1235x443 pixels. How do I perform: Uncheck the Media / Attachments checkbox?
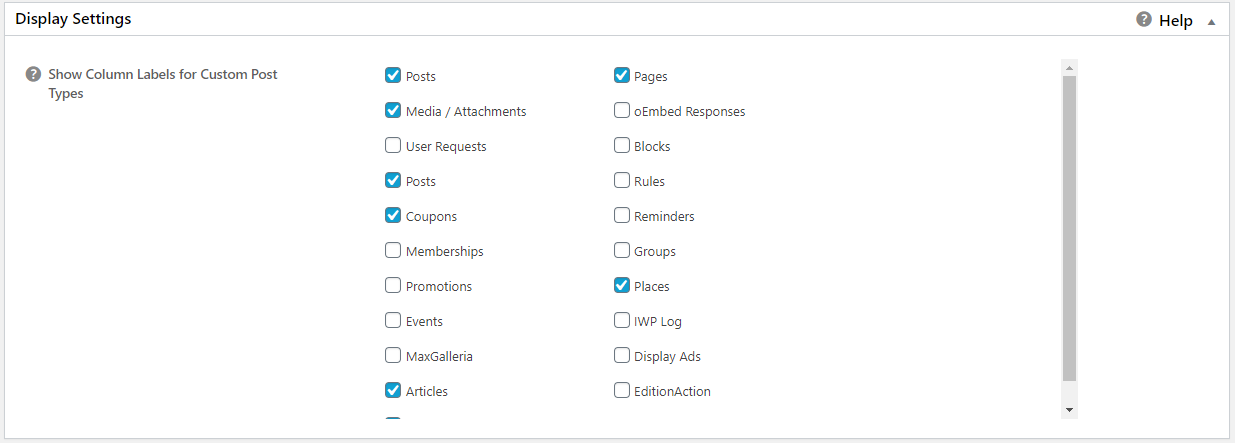click(393, 111)
